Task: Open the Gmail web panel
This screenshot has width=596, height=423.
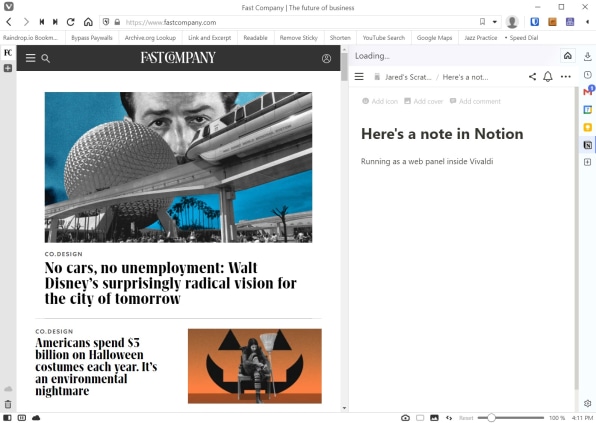Action: click(588, 91)
